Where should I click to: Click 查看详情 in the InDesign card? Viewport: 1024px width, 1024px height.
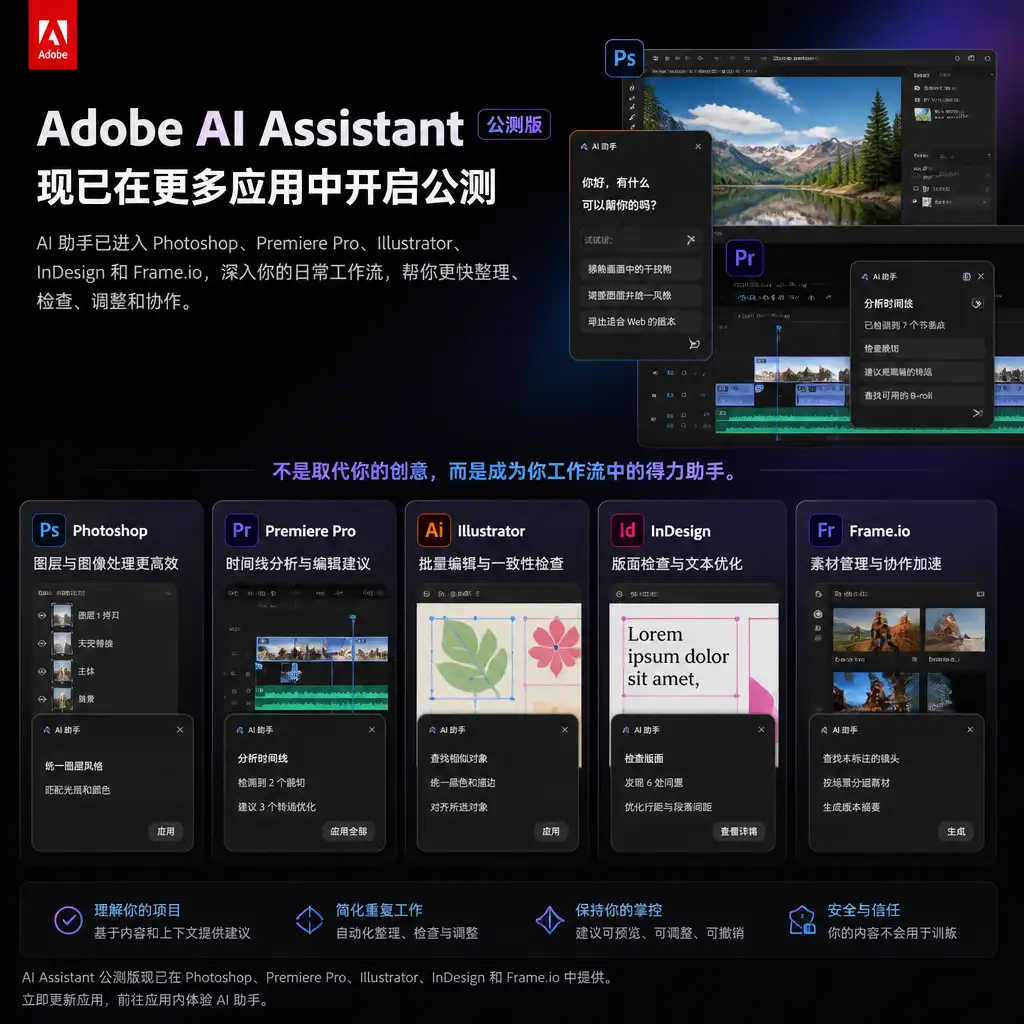point(739,831)
